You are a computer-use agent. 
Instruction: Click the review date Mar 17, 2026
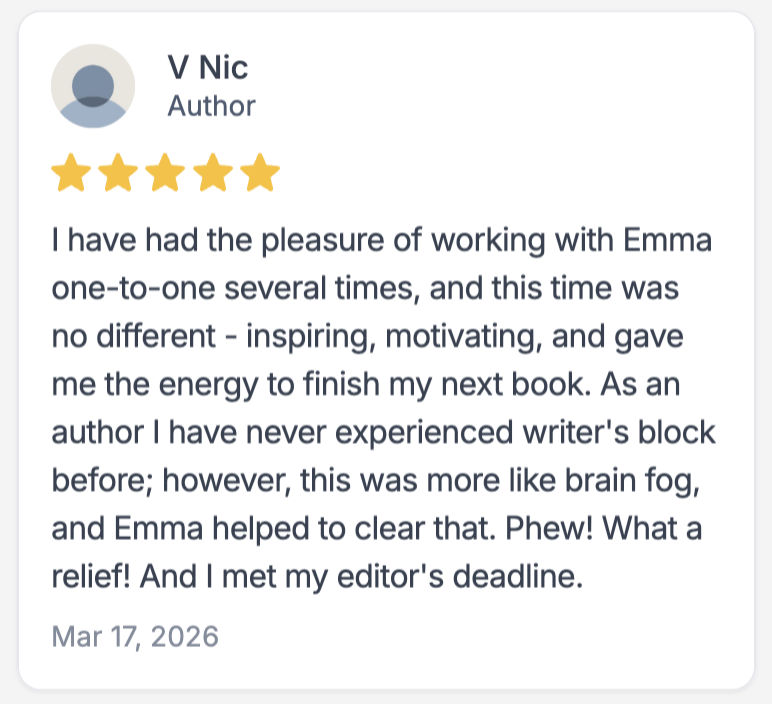134,636
